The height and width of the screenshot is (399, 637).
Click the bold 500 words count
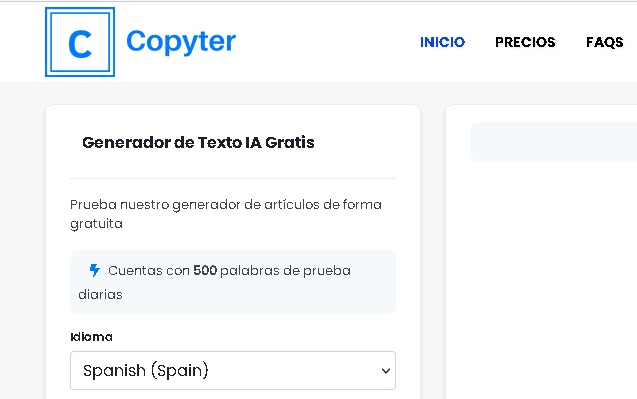pos(205,270)
